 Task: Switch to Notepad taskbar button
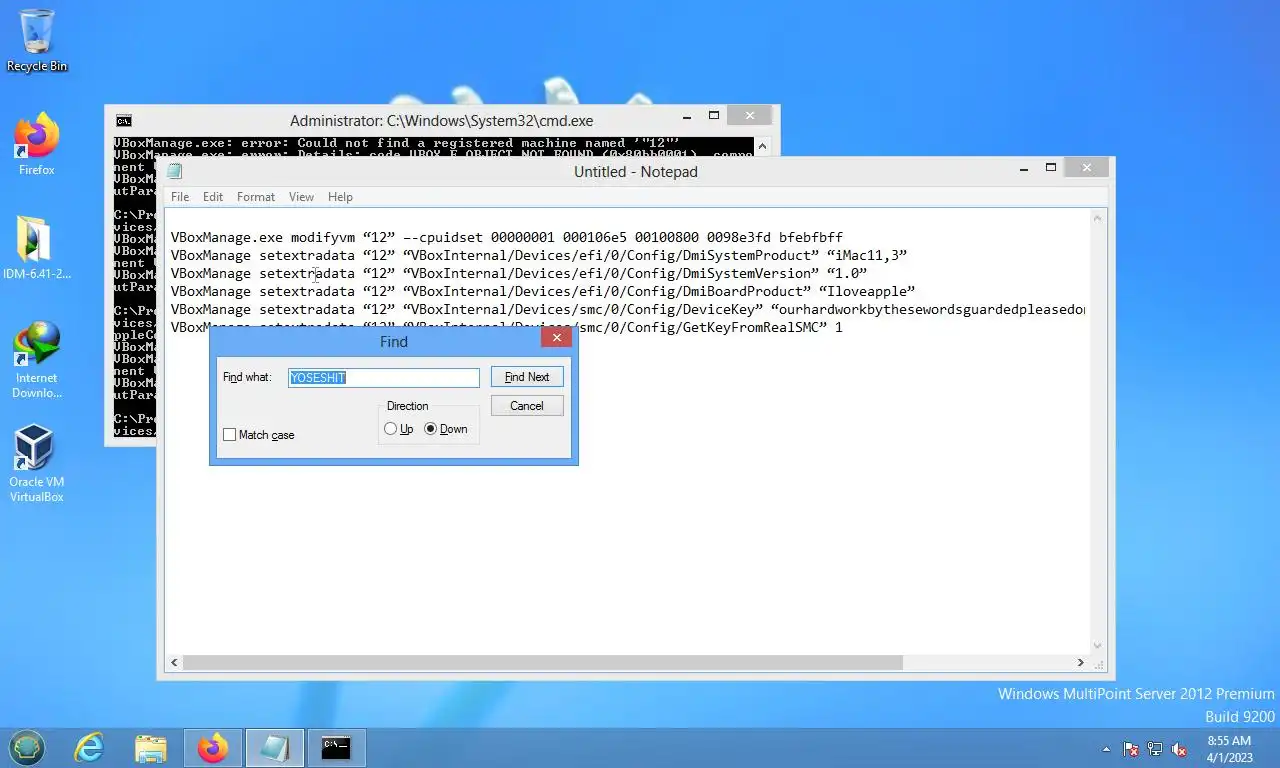point(275,747)
